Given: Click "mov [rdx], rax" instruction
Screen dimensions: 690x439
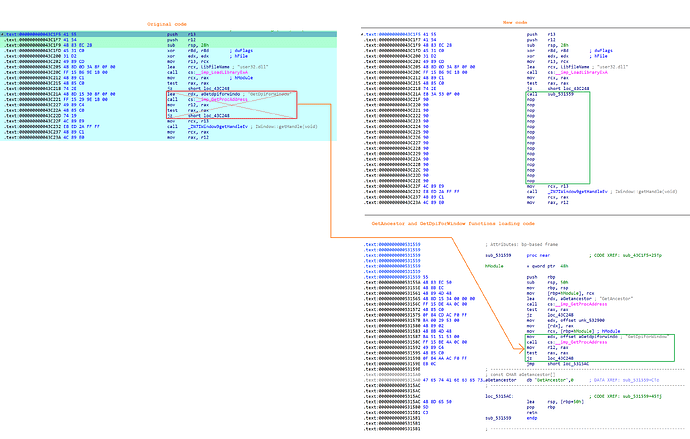Looking at the screenshot, I should point(550,326).
